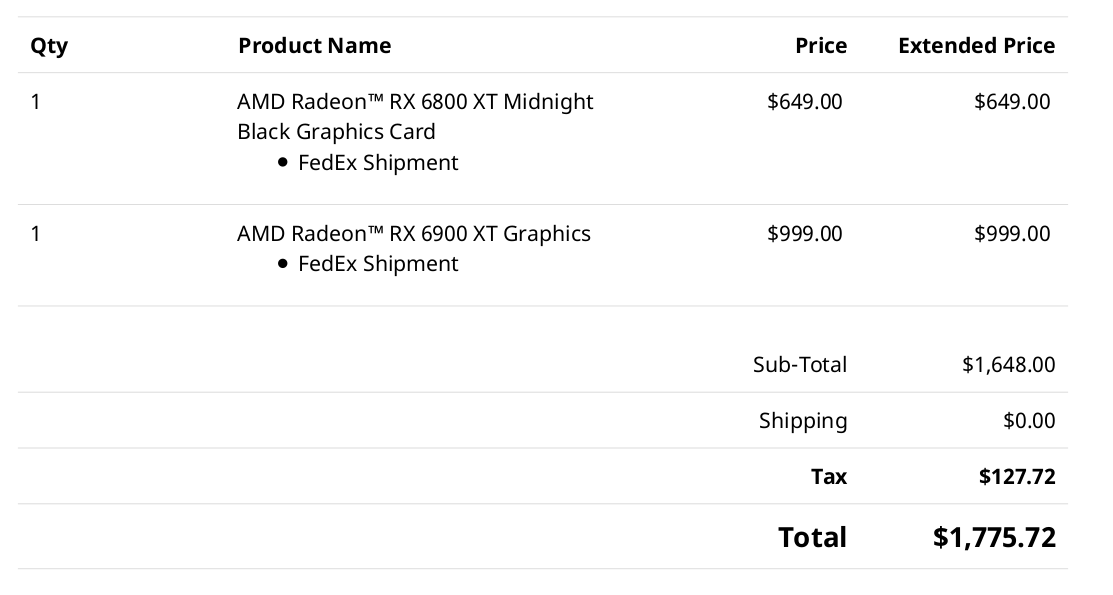Select the $649.00 Extended Price value
This screenshot has height=595, width=1113.
(1012, 102)
